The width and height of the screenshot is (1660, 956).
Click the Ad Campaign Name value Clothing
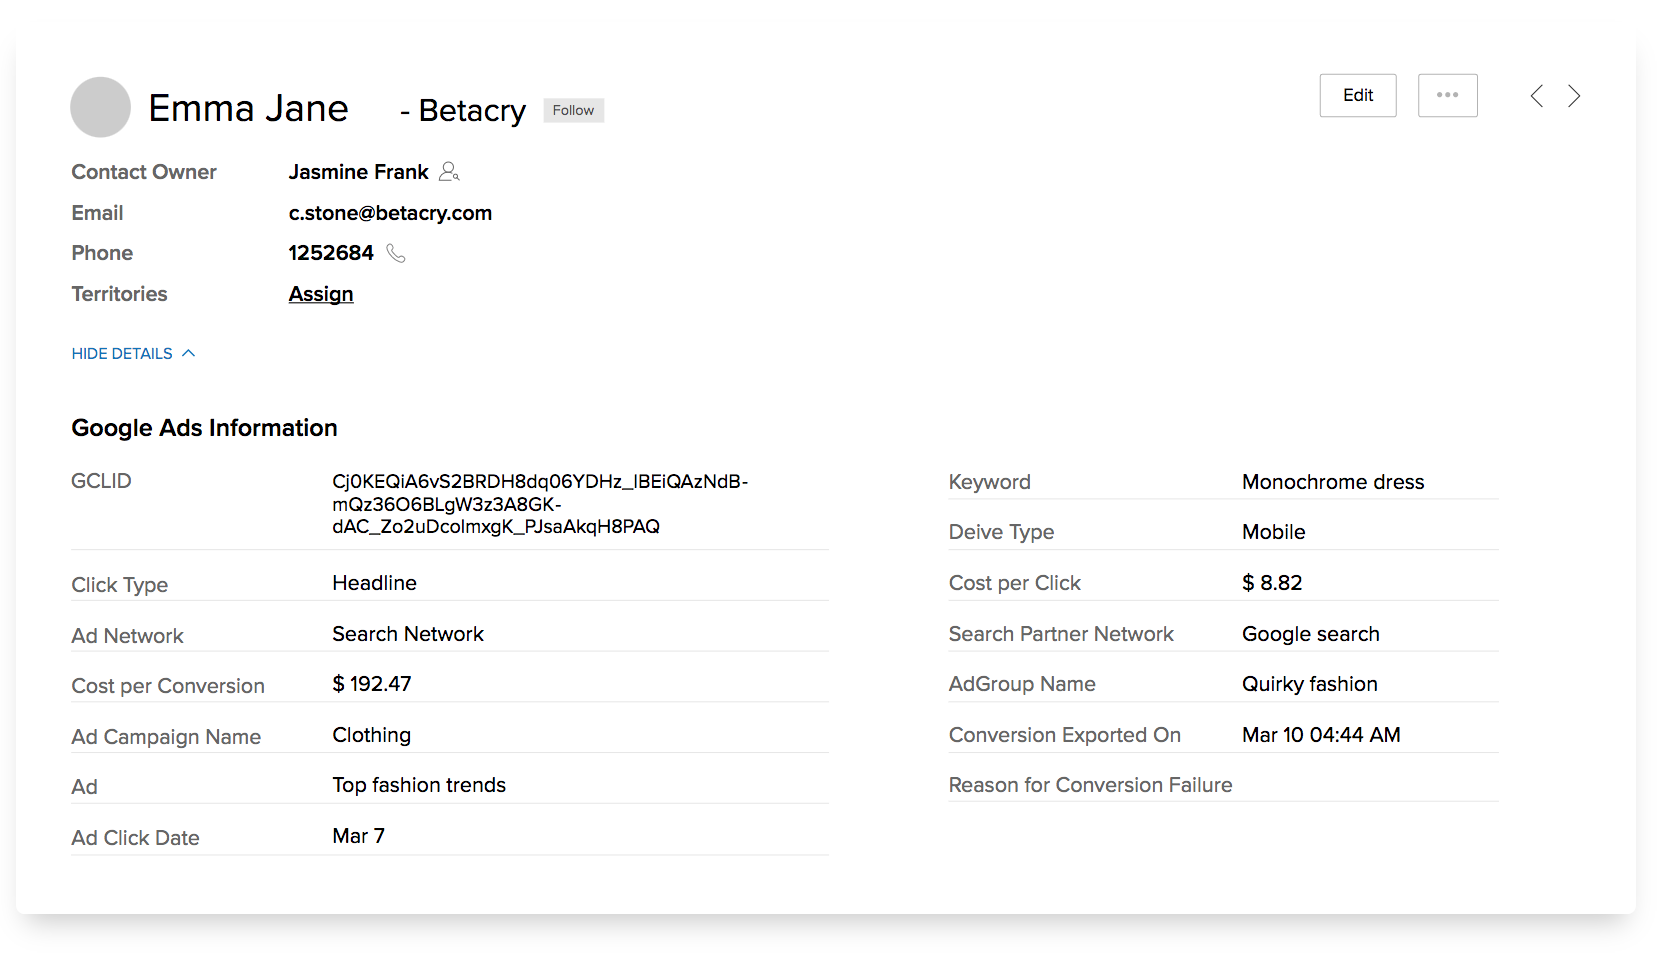click(x=371, y=735)
